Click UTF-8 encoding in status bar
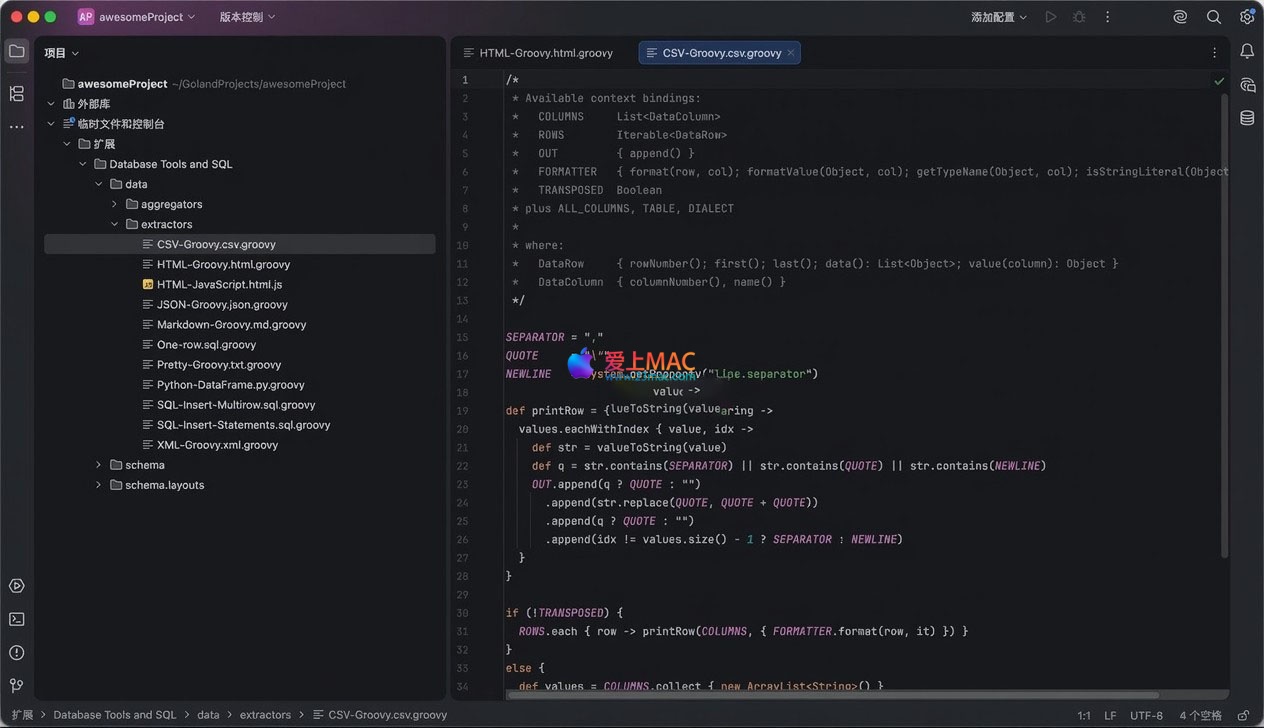The width and height of the screenshot is (1264, 728). [x=1146, y=715]
